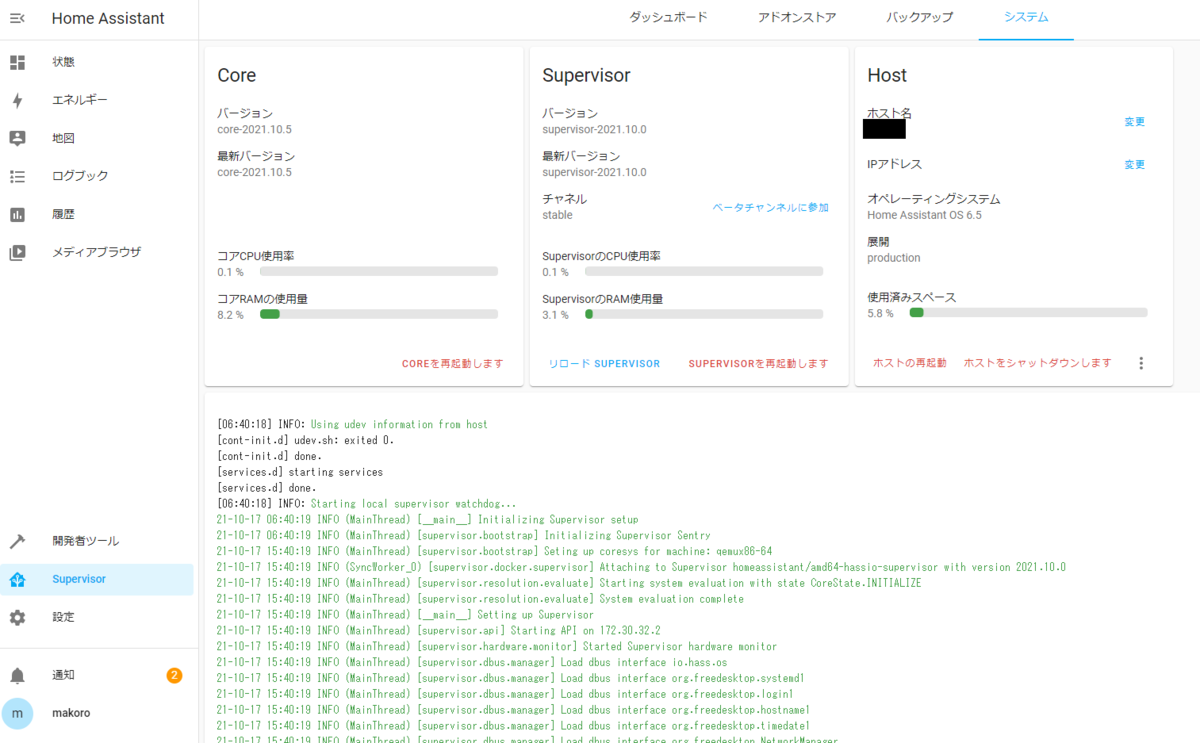This screenshot has height=743, width=1200.
Task: Collapse the sidebar with the hamburger menu icon
Action: 17,18
